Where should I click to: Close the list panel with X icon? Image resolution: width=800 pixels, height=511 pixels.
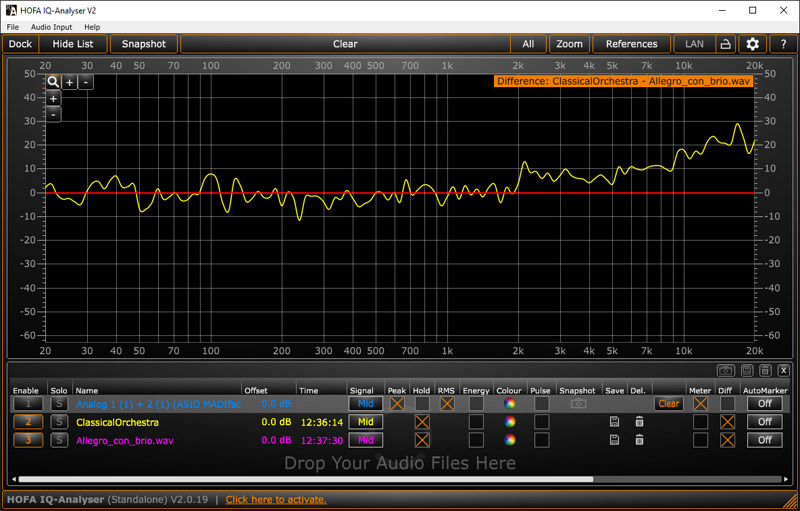pyautogui.click(x=783, y=371)
